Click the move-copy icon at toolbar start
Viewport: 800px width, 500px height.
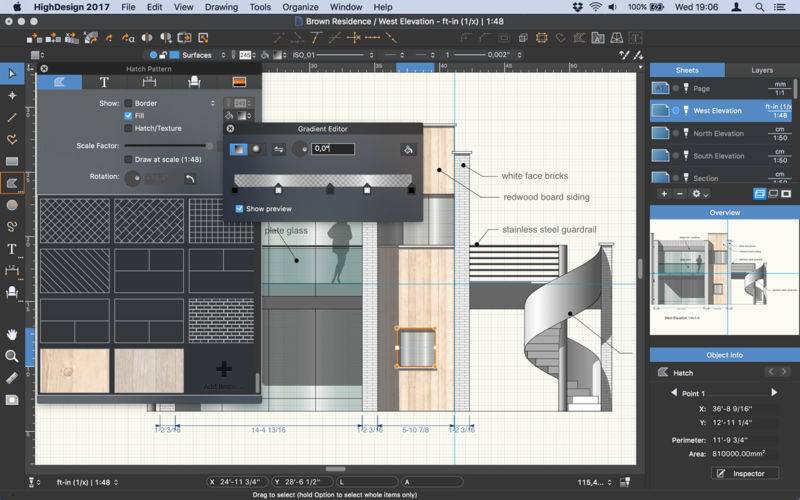point(34,38)
